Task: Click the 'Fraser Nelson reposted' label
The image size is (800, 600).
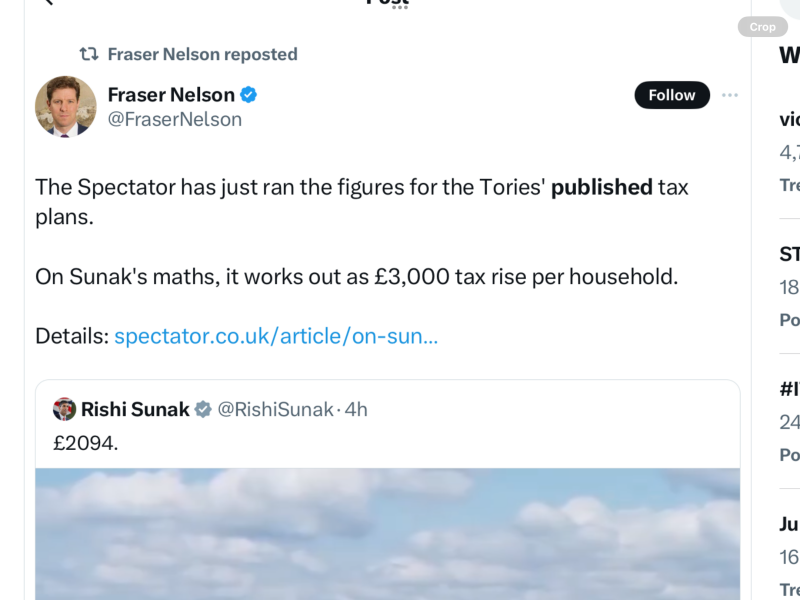Action: coord(202,54)
